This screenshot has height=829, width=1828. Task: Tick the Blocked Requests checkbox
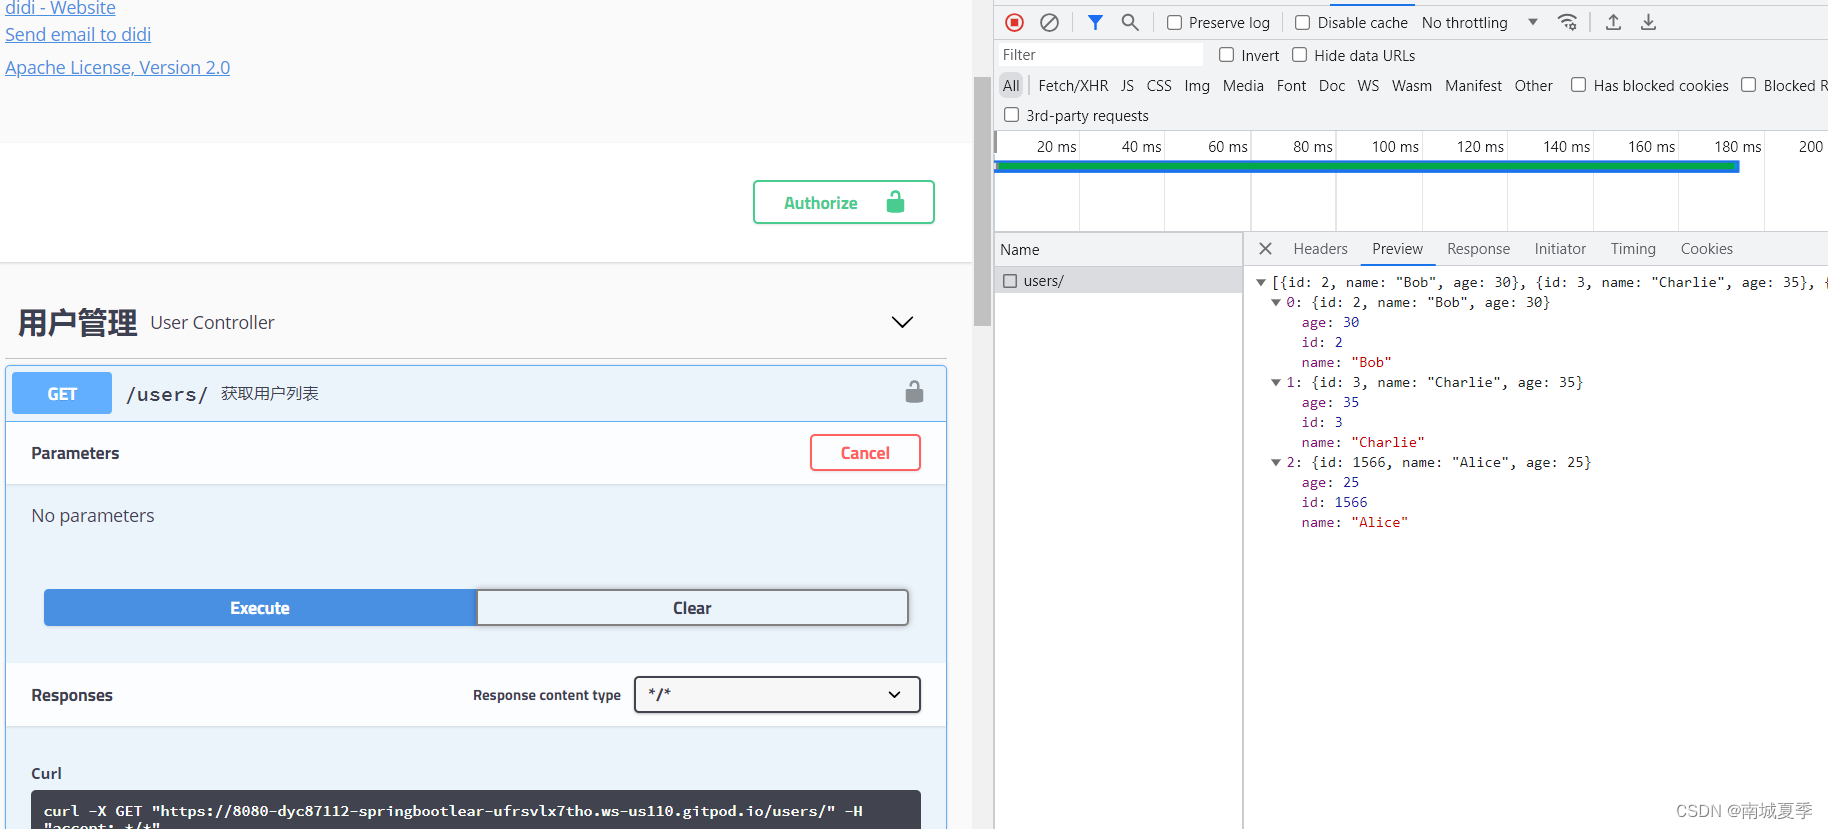coord(1748,85)
